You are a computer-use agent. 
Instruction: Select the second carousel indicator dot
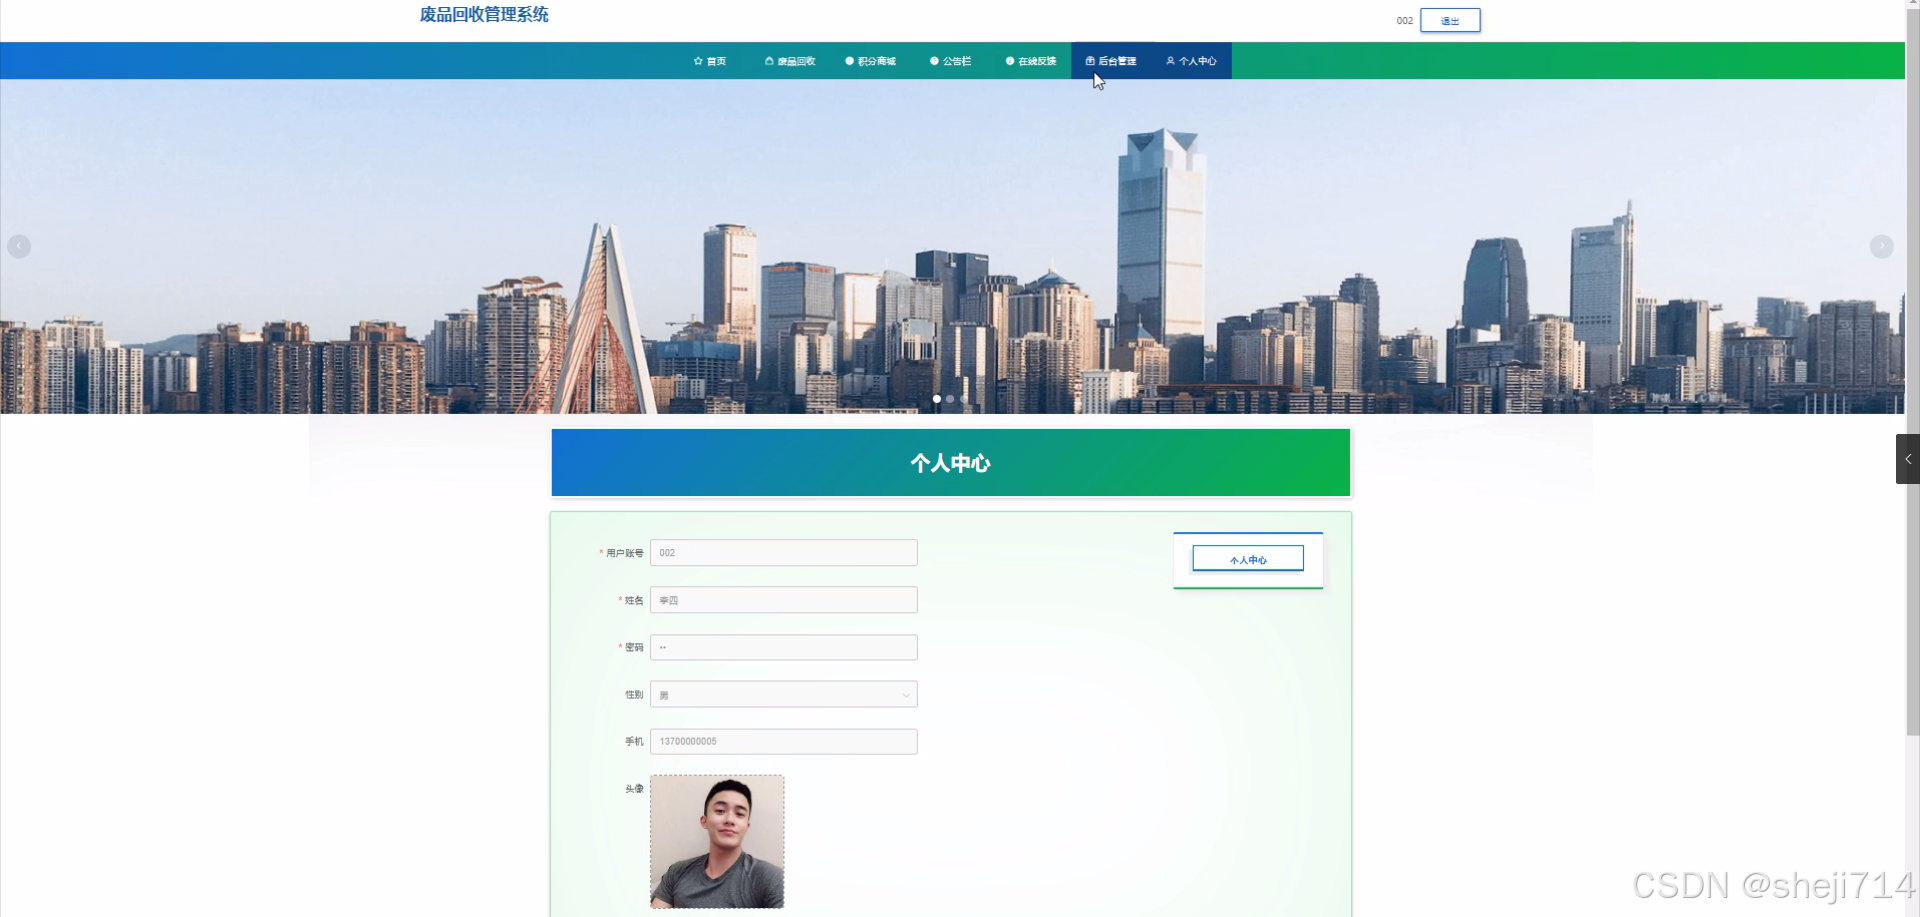(950, 398)
